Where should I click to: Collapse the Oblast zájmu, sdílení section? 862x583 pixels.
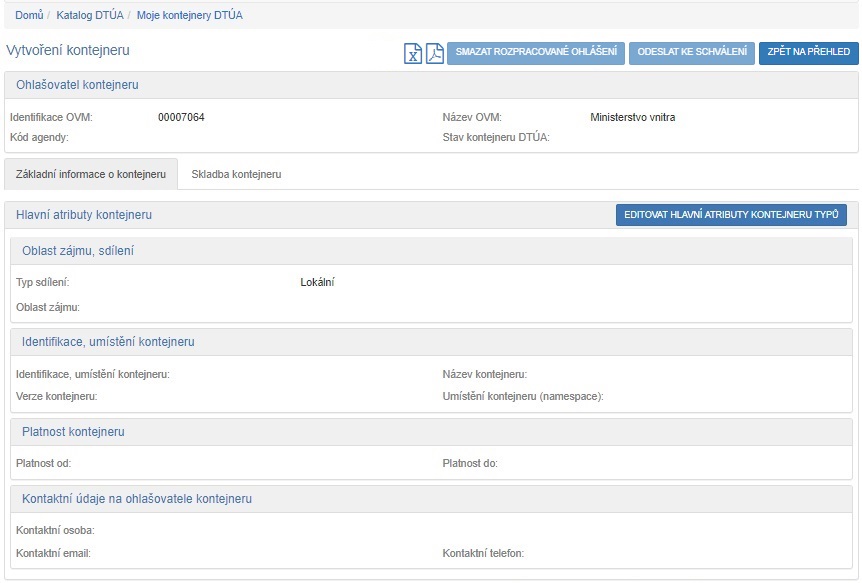78,251
